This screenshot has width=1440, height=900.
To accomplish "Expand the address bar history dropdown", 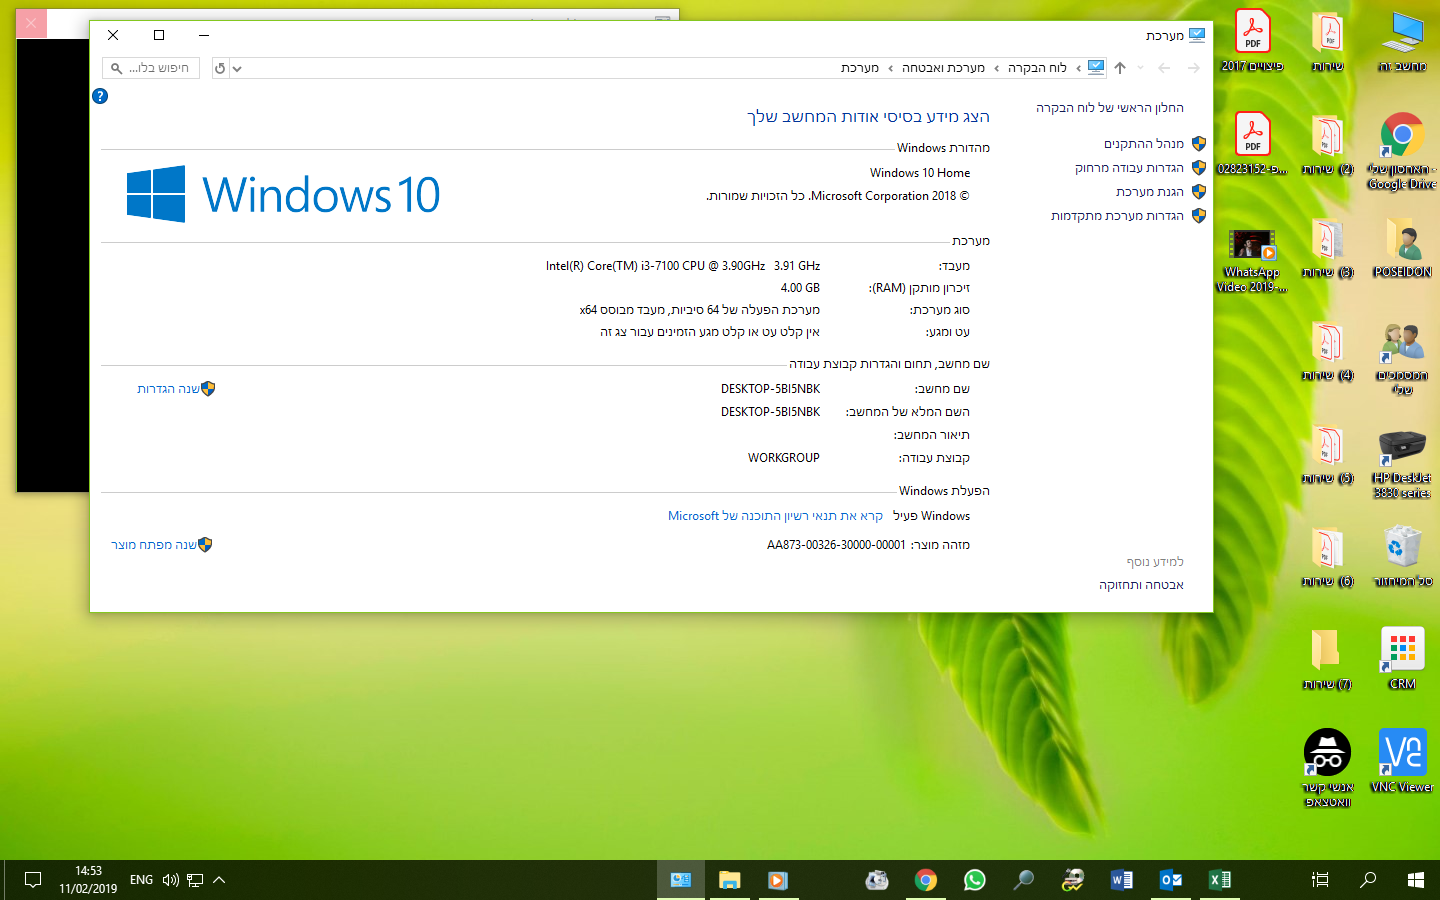I will (237, 68).
